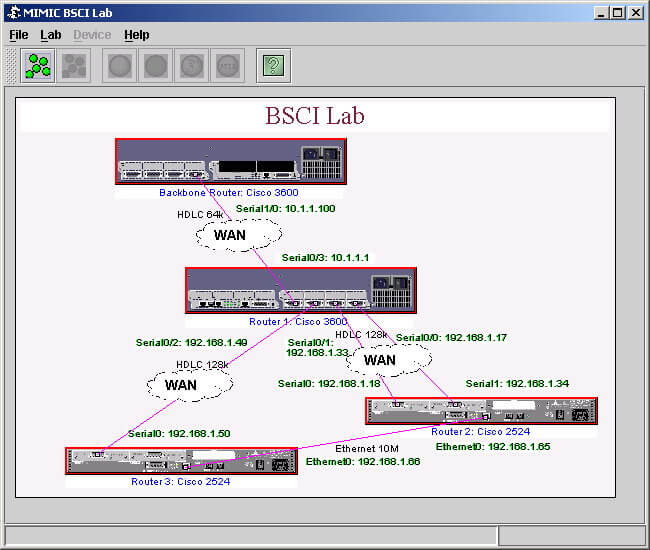This screenshot has height=550, width=650.
Task: Select the Router 3 Cisco 2524 image
Action: (x=182, y=461)
